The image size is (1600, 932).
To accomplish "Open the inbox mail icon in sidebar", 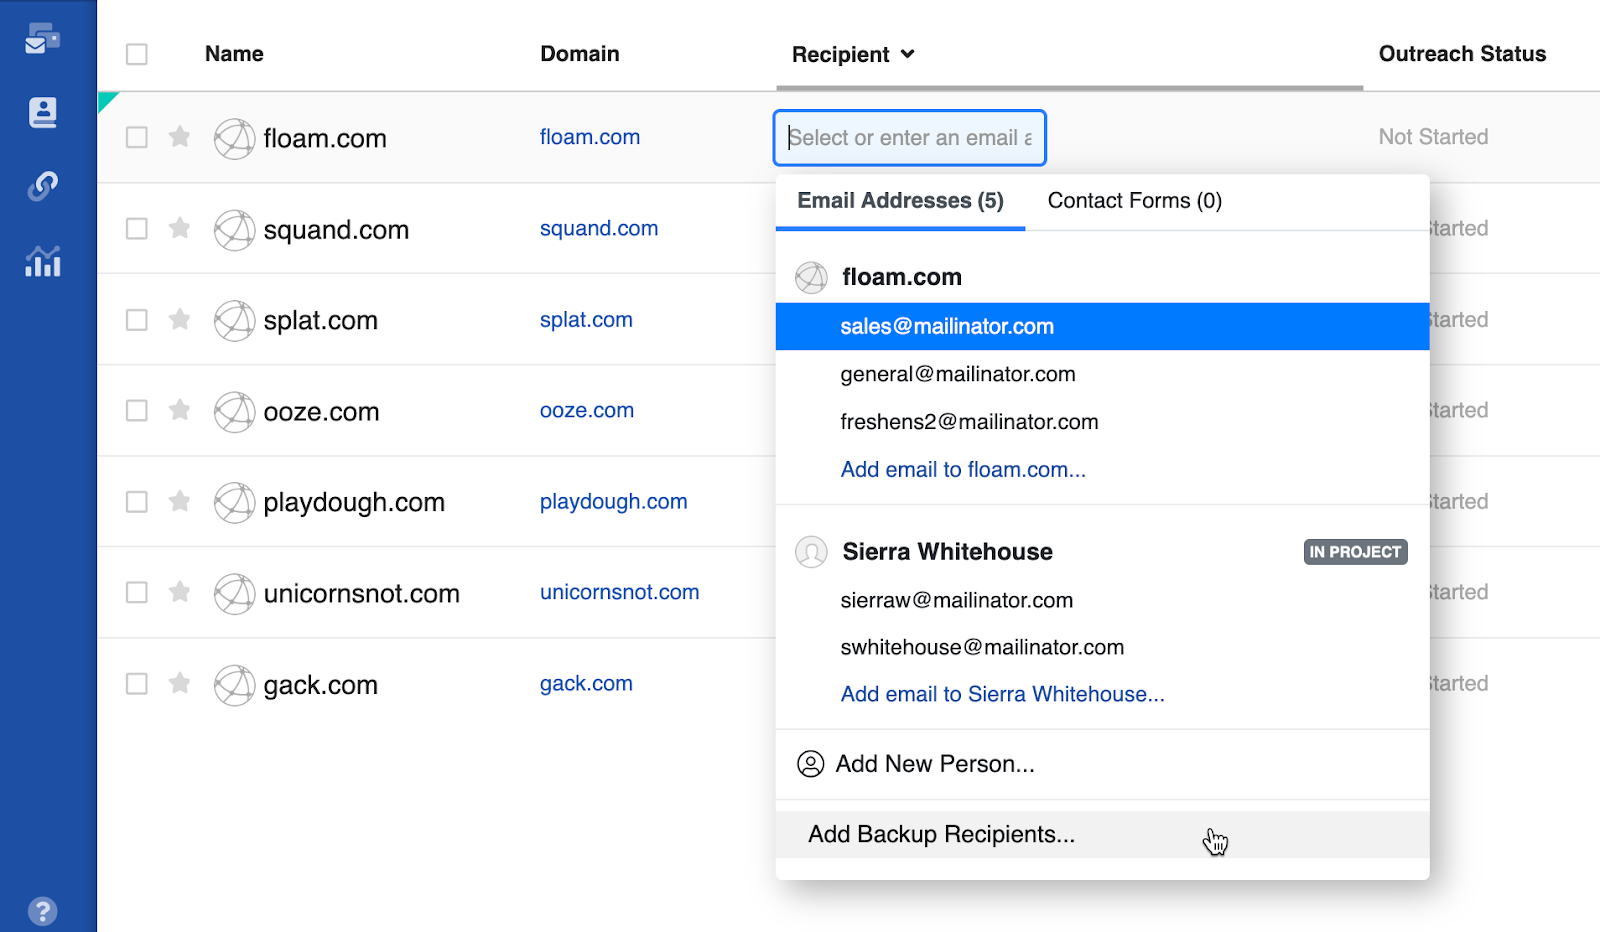I will [x=42, y=39].
